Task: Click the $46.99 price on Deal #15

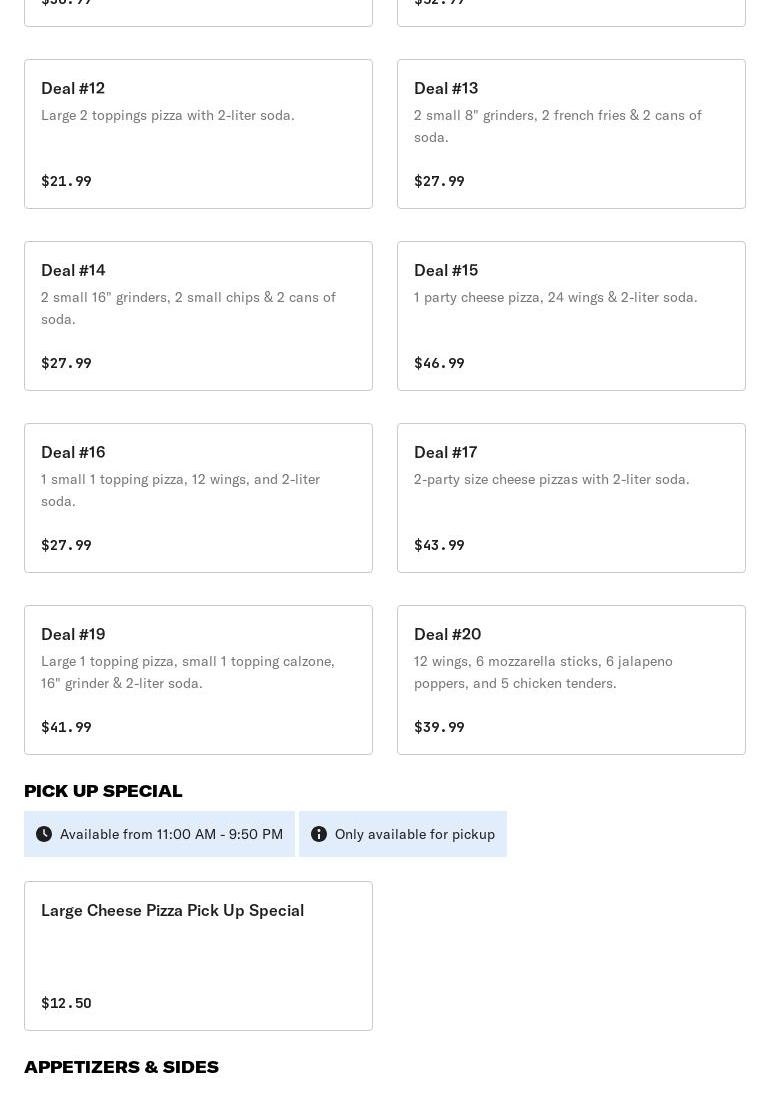Action: 439,363
